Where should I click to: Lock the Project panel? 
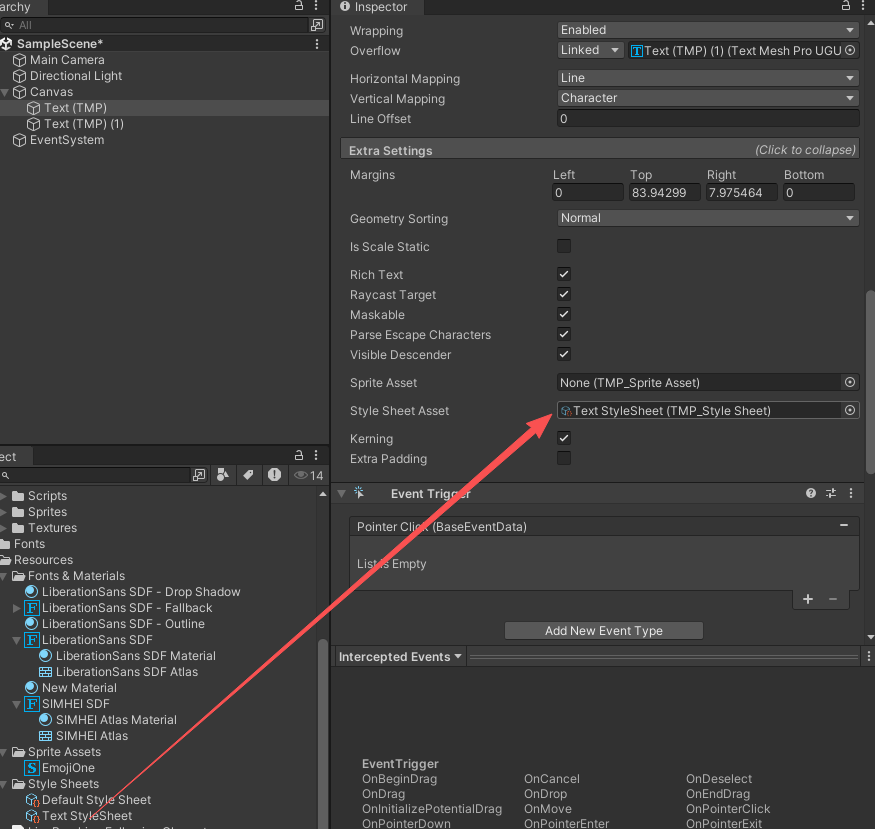[x=299, y=455]
